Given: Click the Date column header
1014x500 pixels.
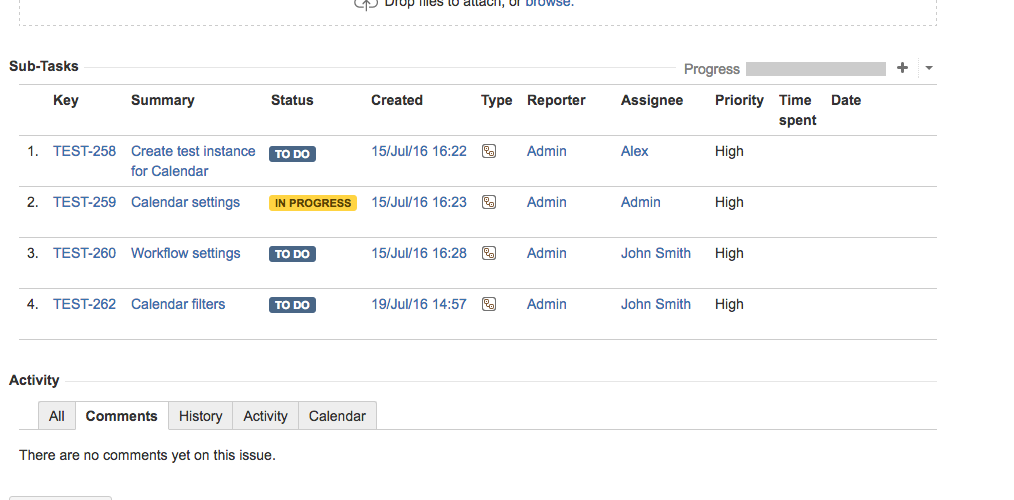Looking at the screenshot, I should [x=846, y=100].
